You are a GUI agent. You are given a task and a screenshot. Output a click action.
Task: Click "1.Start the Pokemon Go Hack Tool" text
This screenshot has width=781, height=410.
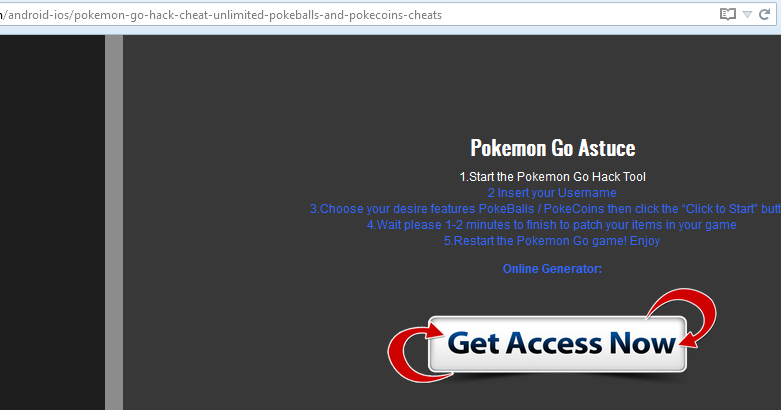[552, 177]
